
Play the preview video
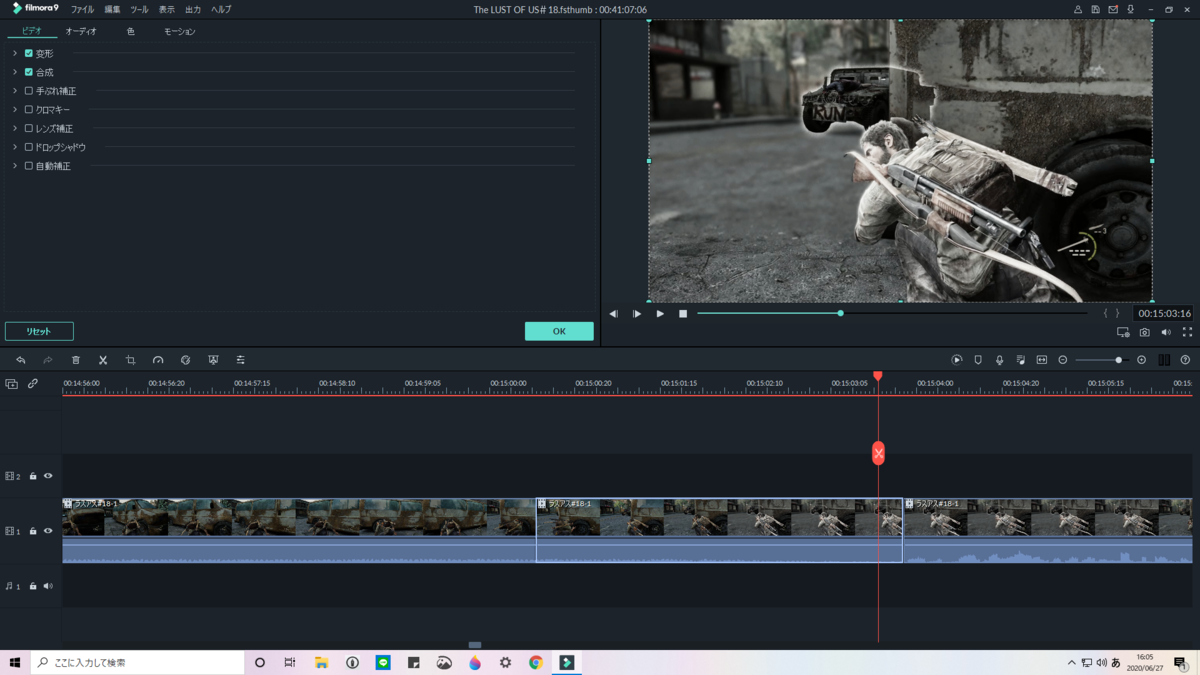[x=660, y=314]
